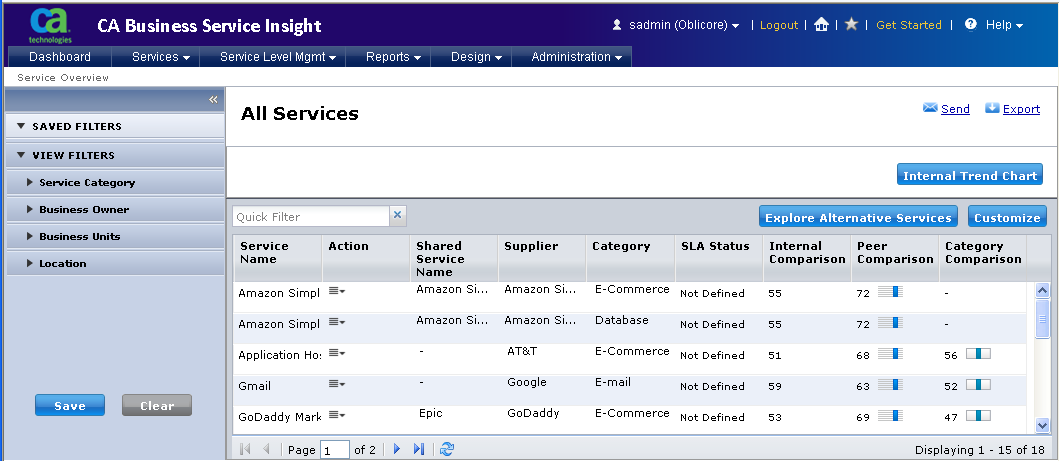
Task: Open action menu icon for Gmail row
Action: pyautogui.click(x=337, y=385)
